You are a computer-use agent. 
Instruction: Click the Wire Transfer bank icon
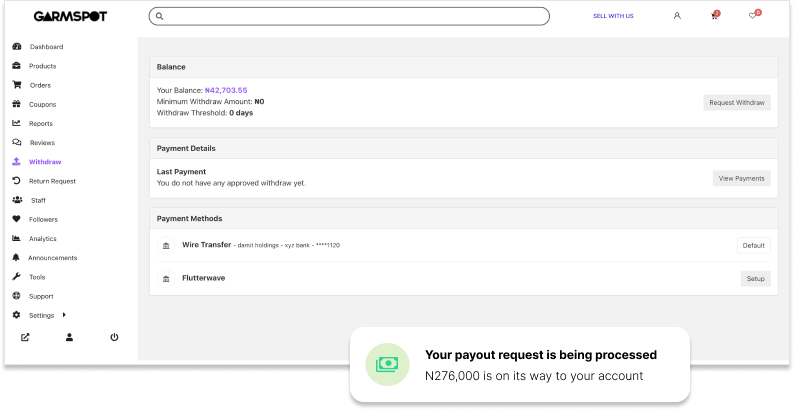tap(166, 245)
